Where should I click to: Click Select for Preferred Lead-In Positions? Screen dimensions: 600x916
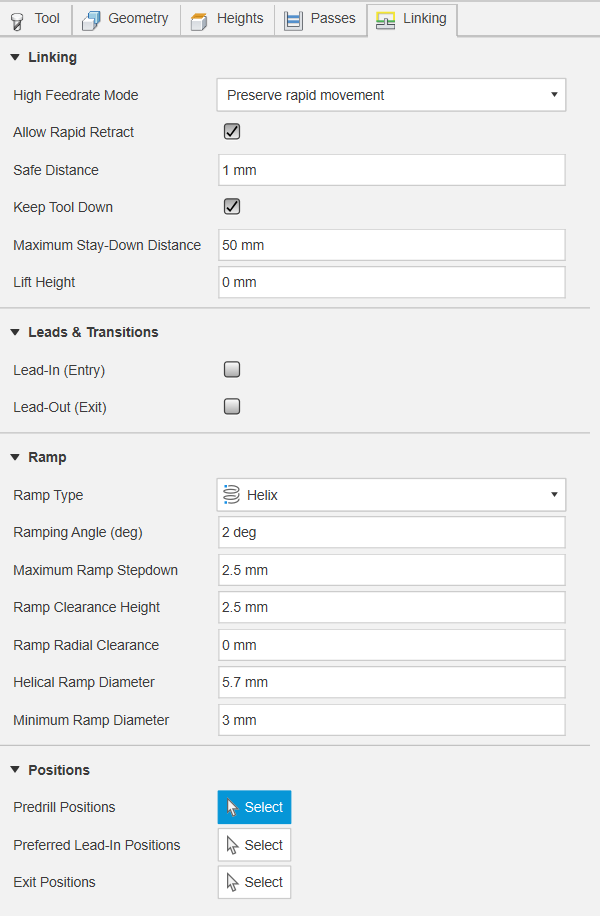click(254, 845)
